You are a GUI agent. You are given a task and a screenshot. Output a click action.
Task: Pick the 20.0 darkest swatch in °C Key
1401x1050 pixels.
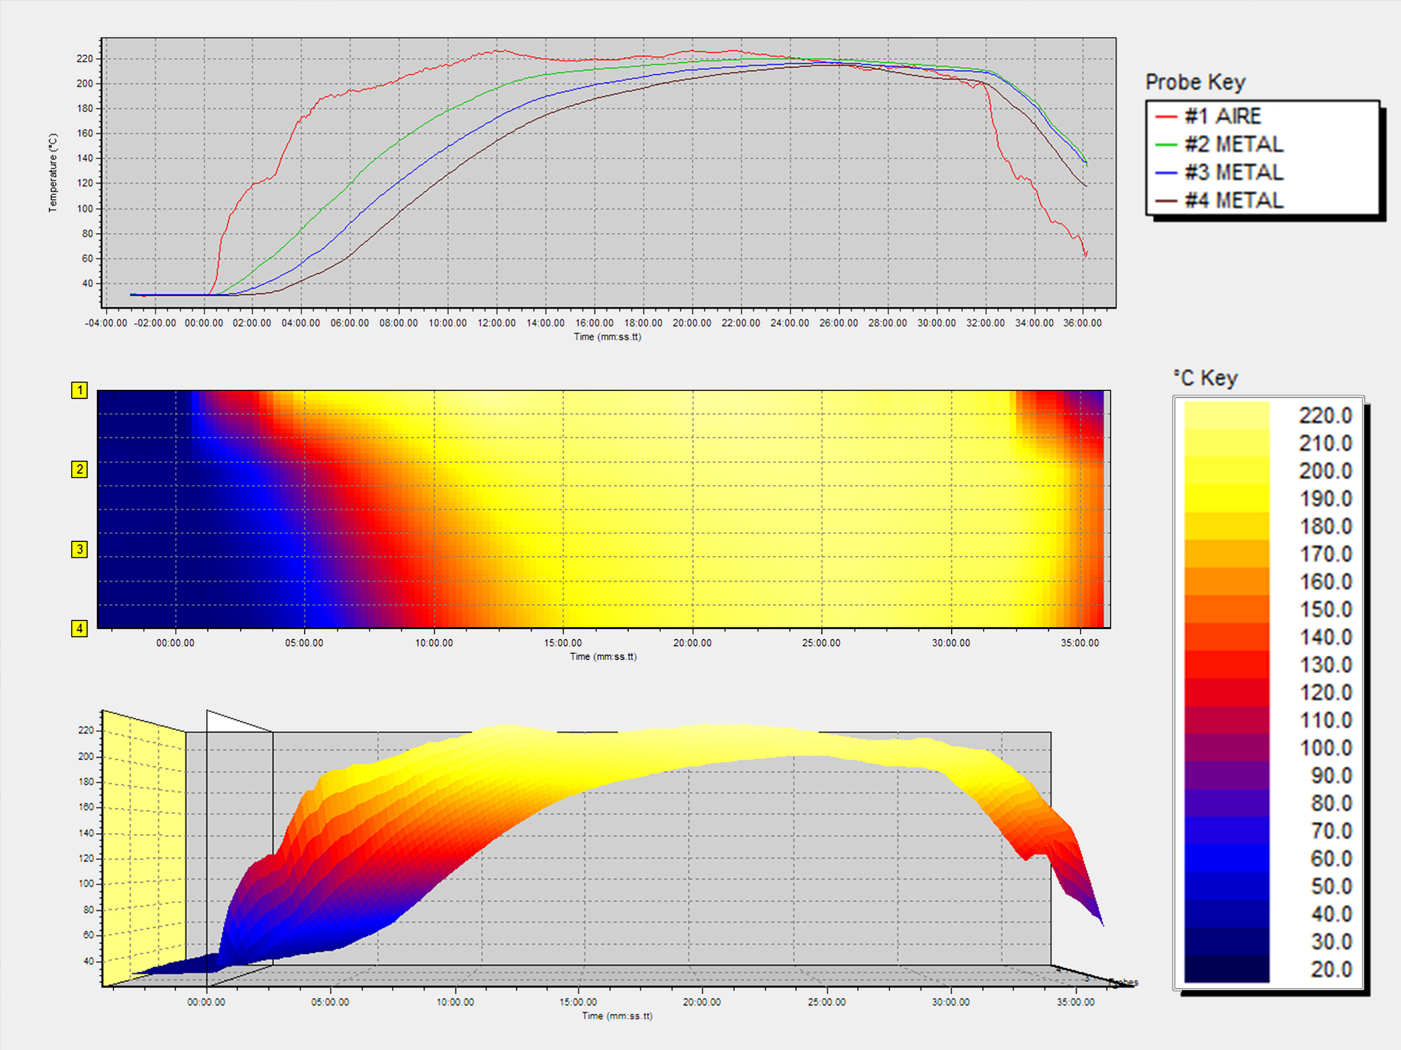point(1227,969)
